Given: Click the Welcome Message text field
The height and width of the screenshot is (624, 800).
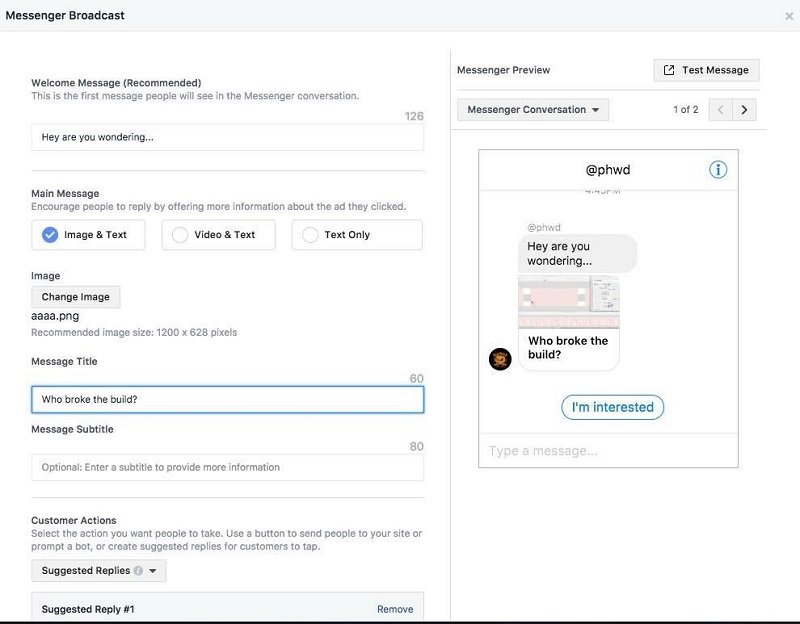Looking at the screenshot, I should click(x=227, y=137).
